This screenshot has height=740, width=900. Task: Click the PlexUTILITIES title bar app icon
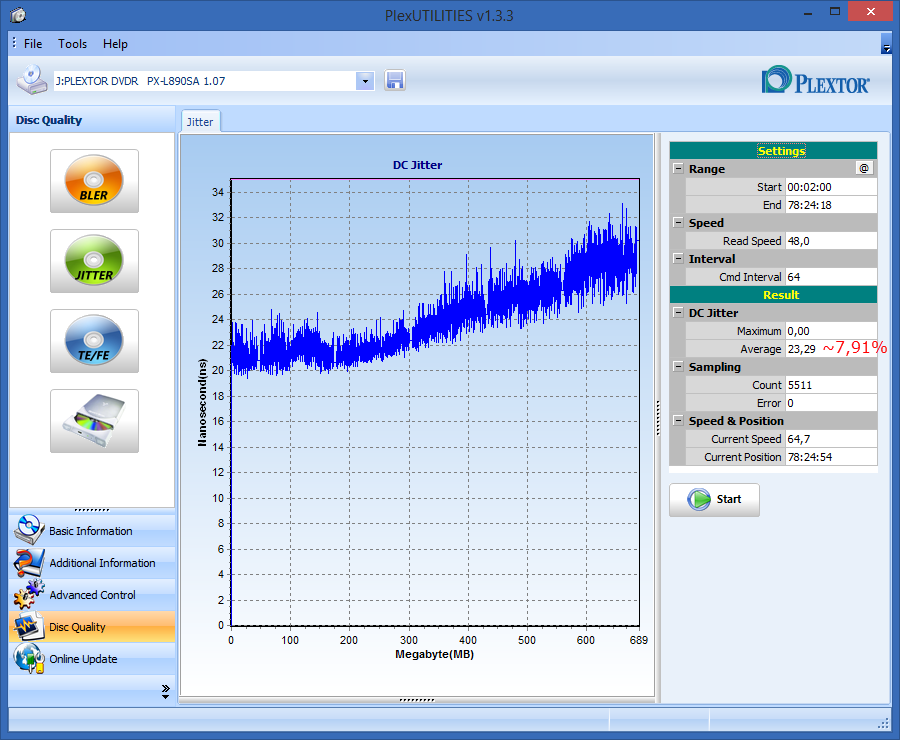18,15
